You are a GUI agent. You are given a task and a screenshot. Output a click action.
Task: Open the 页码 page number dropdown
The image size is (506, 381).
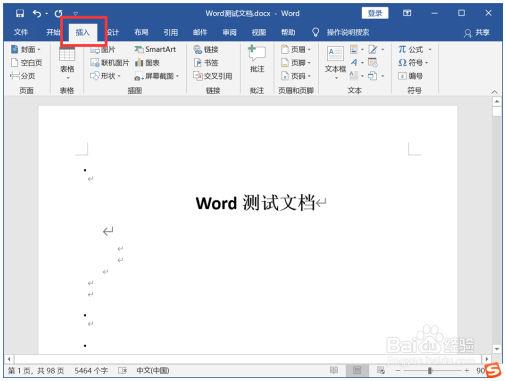click(295, 76)
